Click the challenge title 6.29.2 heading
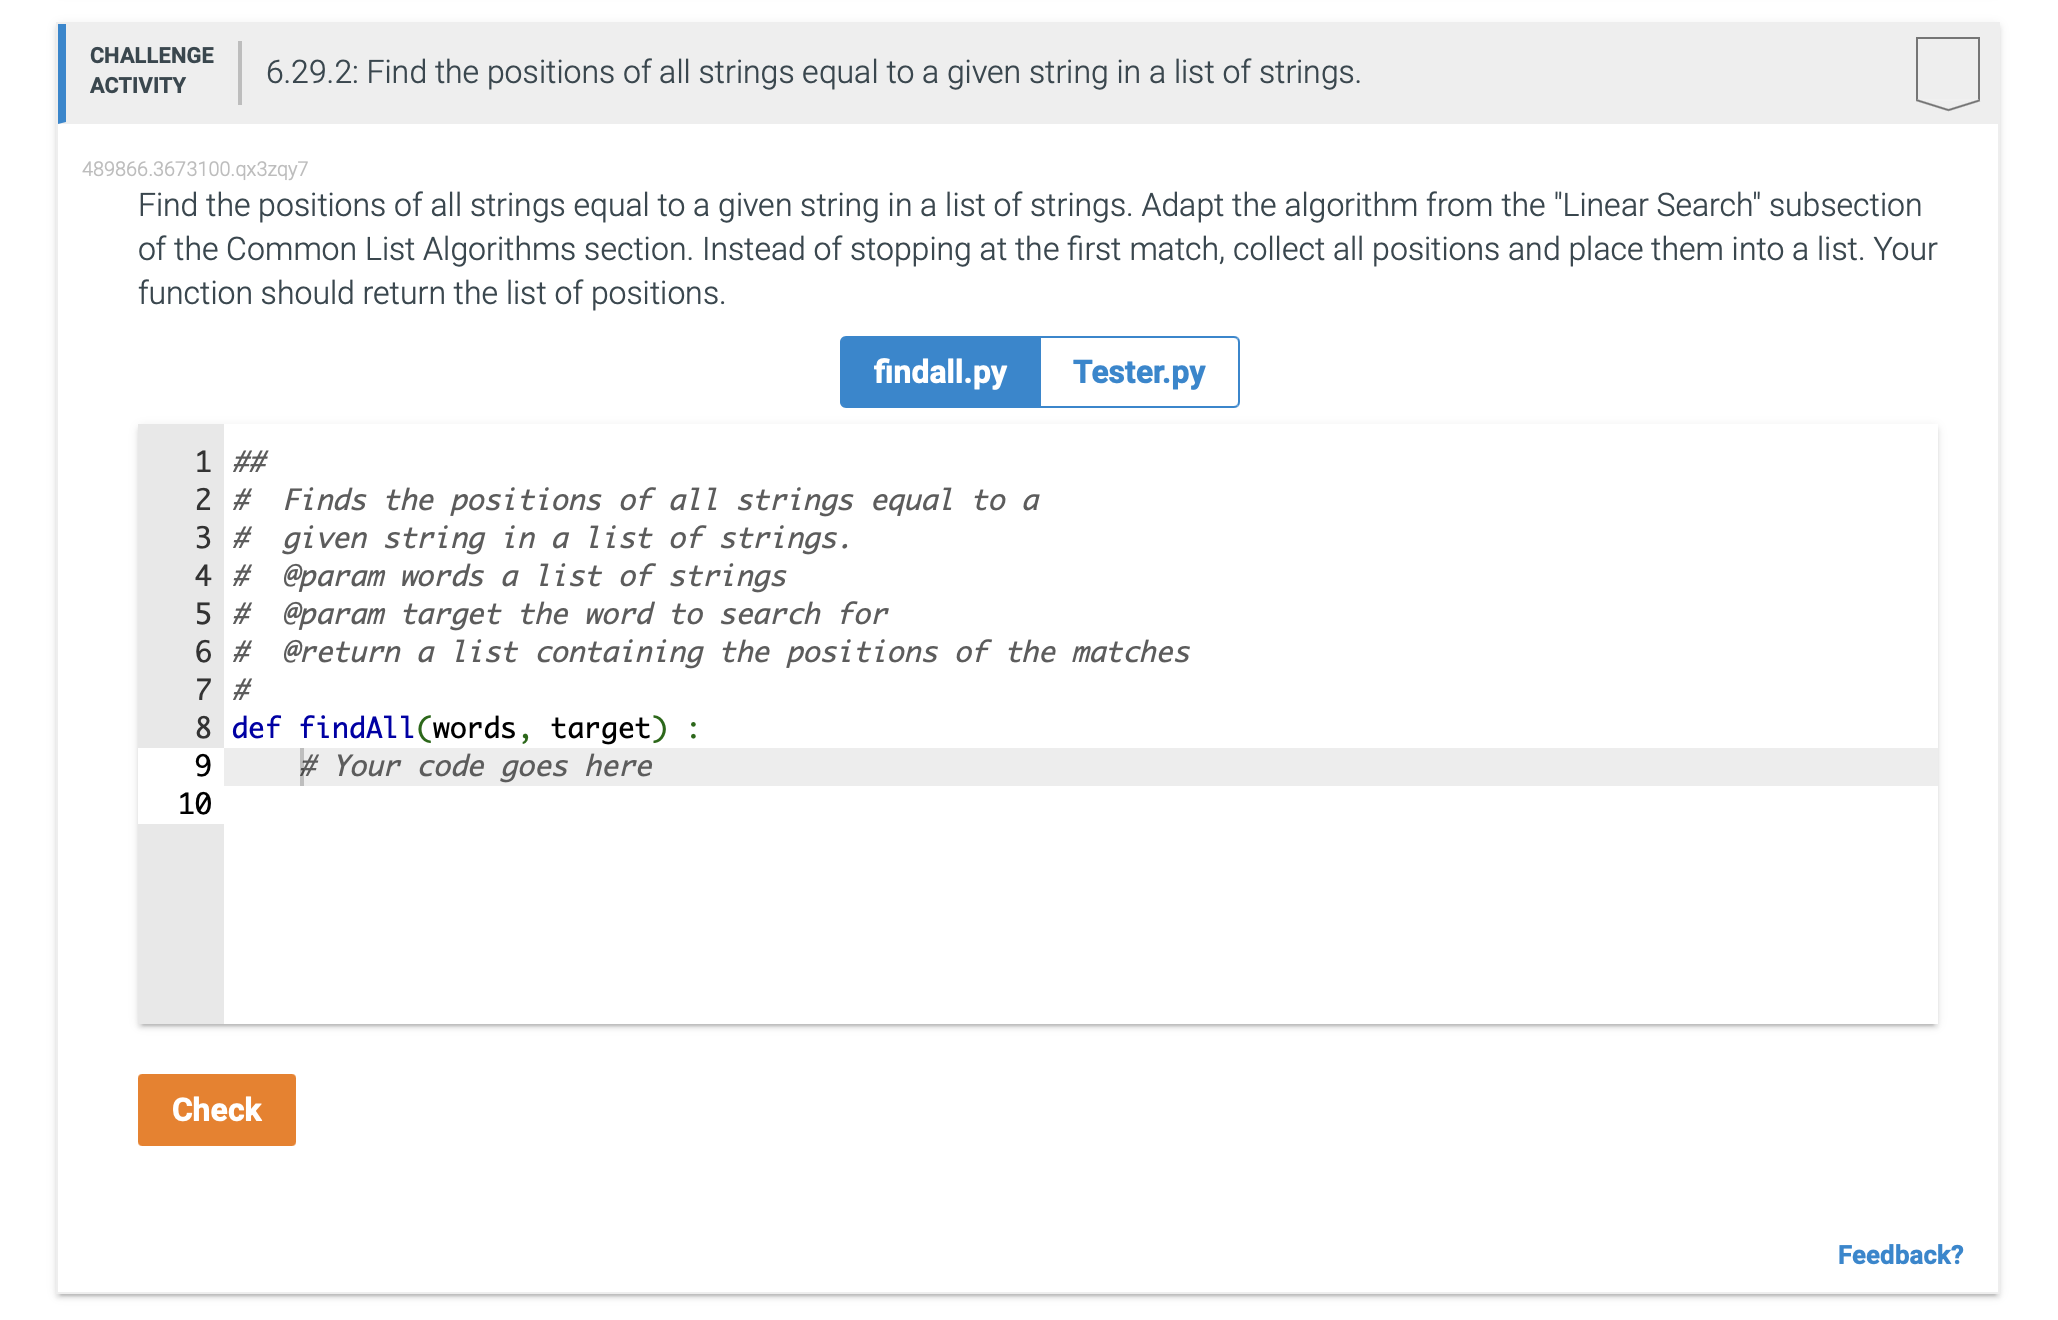This screenshot has width=2058, height=1320. (x=813, y=72)
